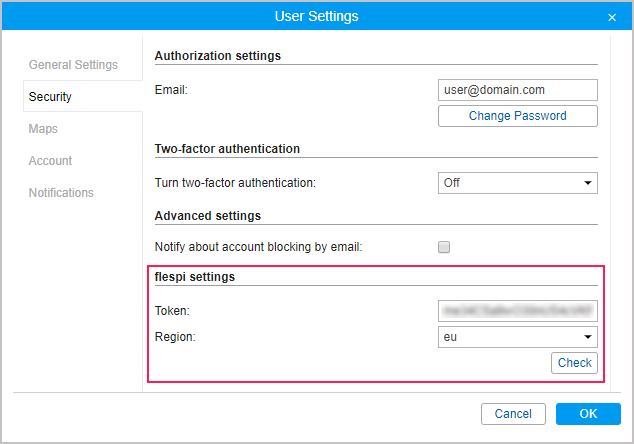Screen dimensions: 634x444
Task: Click the 'Turn two-factor authentication' label
Action: point(235,183)
